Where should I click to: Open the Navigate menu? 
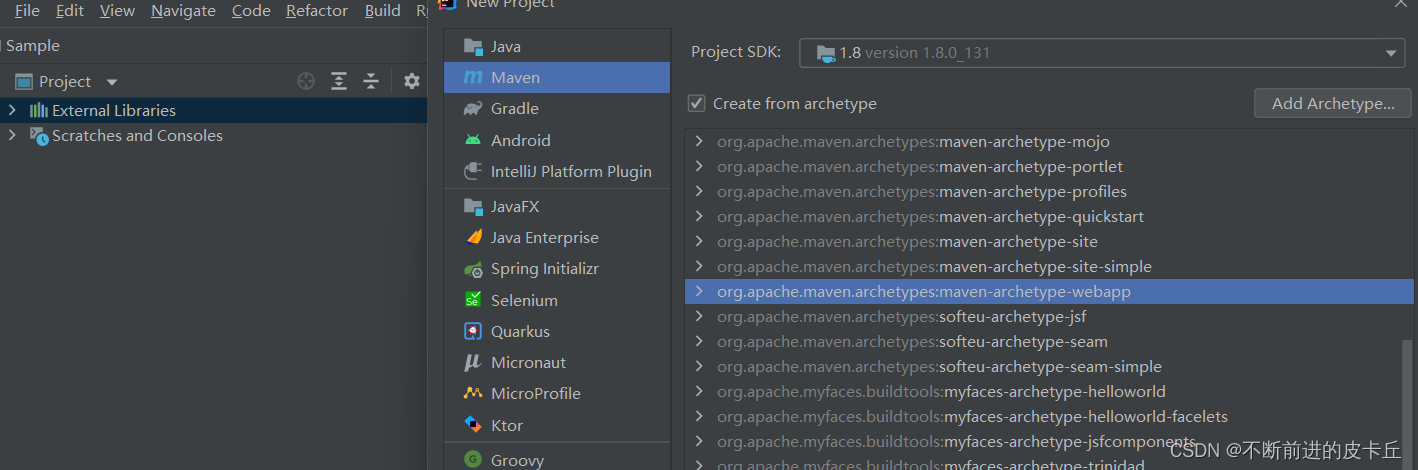coord(183,11)
